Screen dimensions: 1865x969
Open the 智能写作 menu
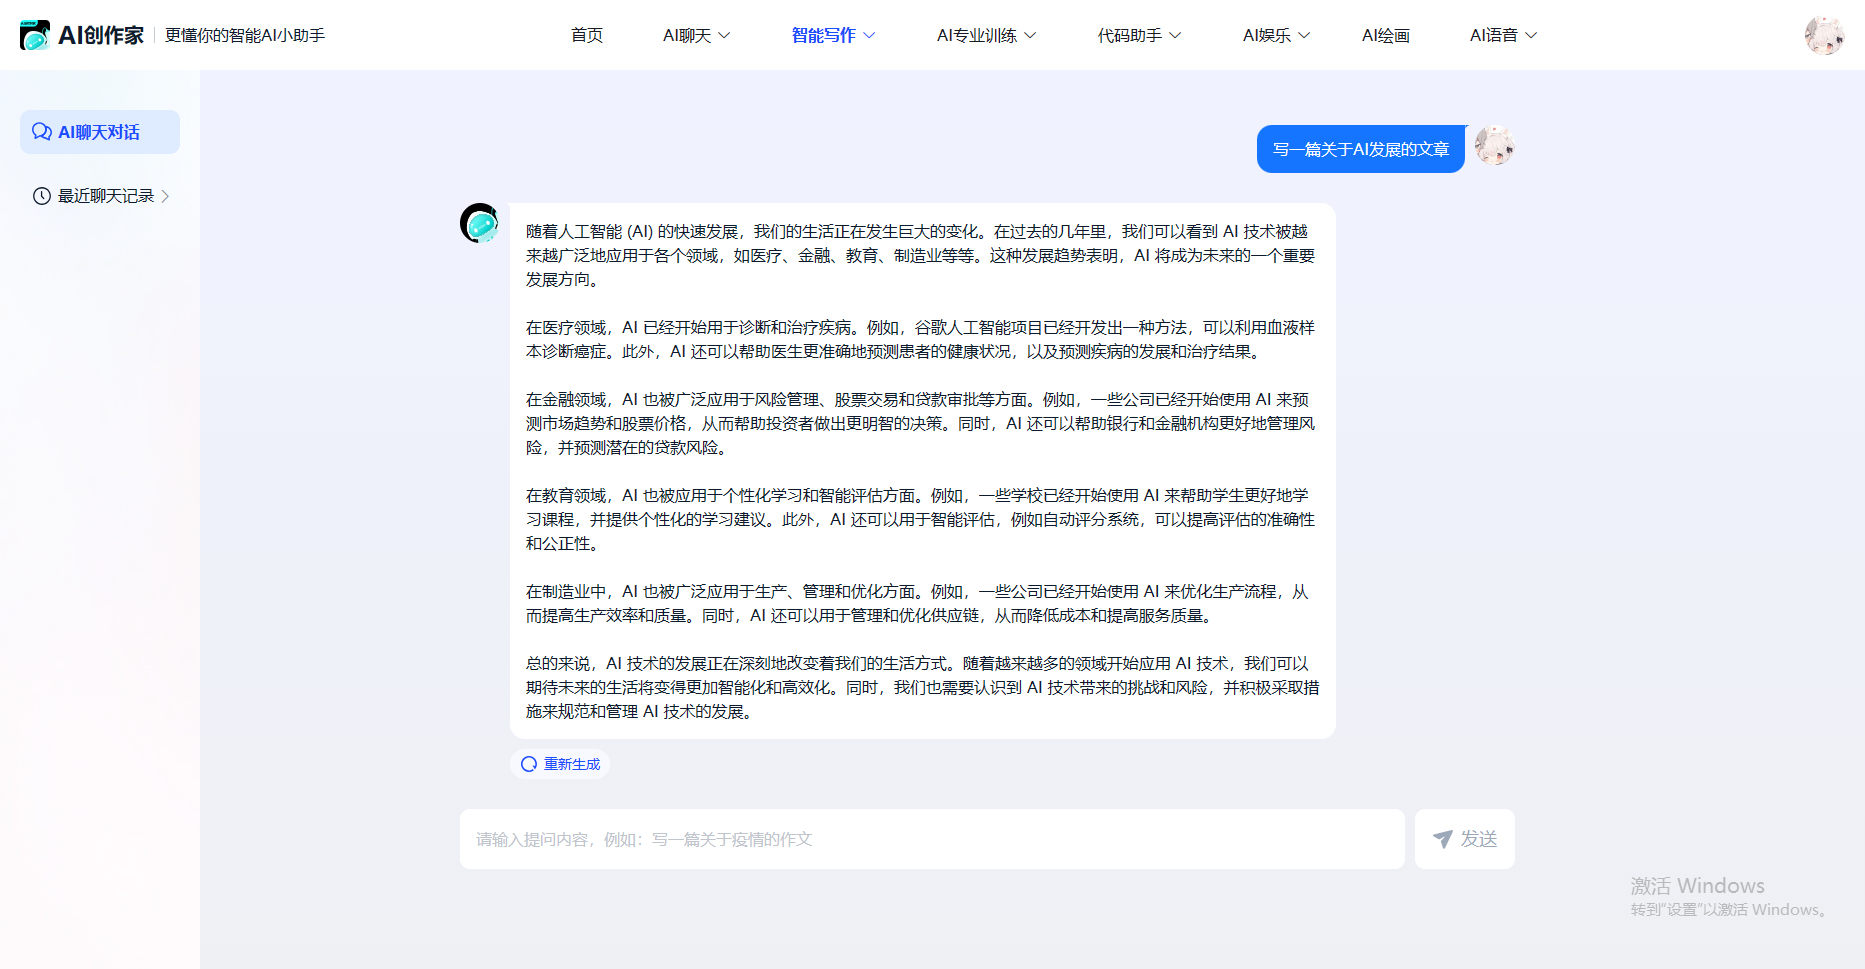pos(834,36)
